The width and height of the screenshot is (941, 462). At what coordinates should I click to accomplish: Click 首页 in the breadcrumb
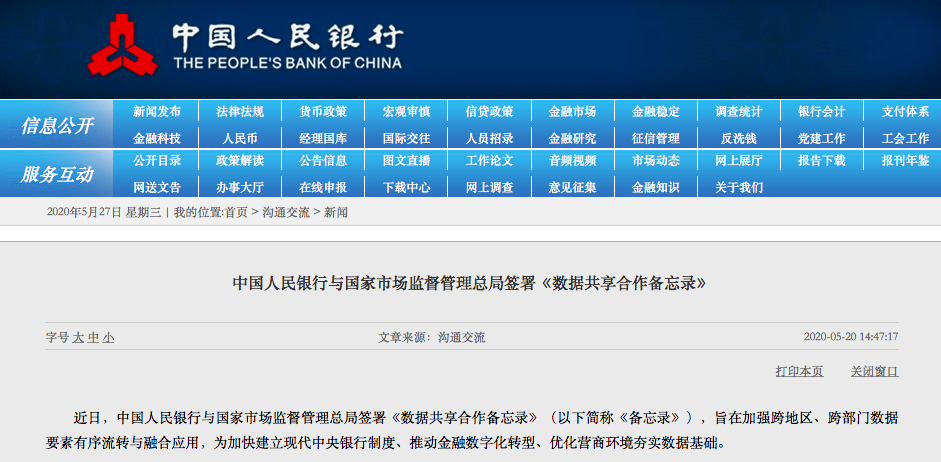[x=236, y=213]
